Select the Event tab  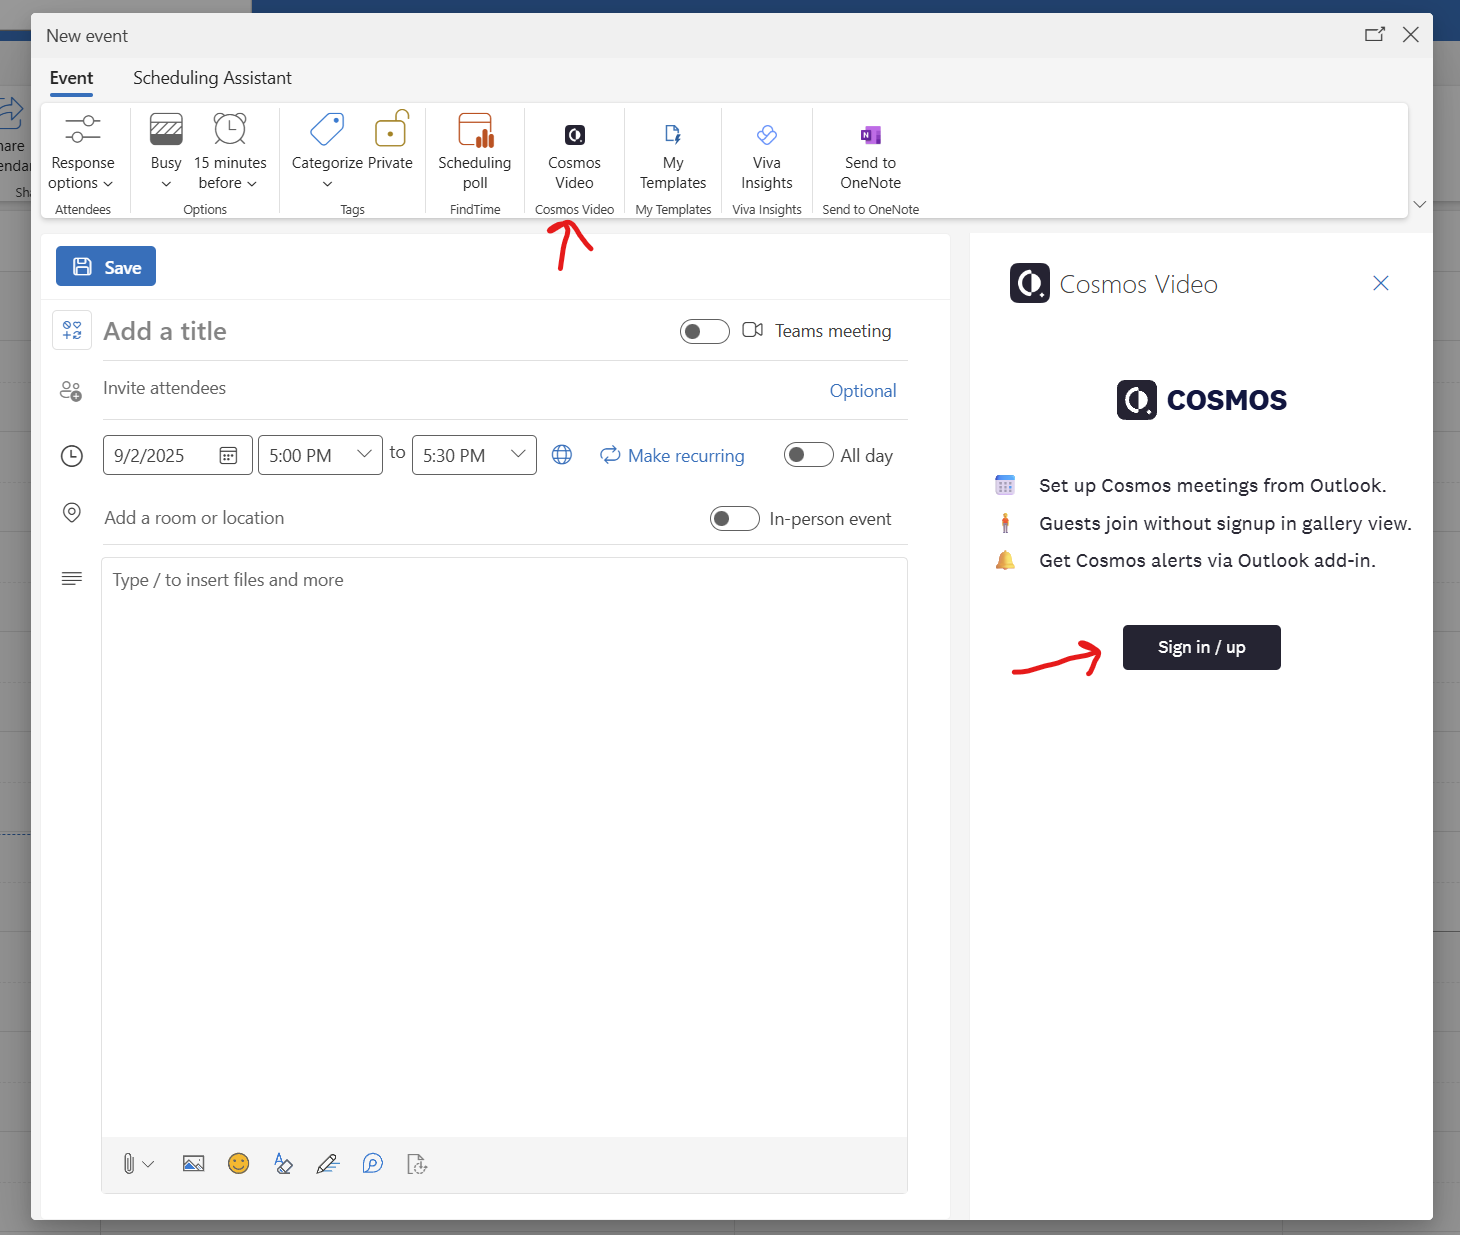pos(71,78)
